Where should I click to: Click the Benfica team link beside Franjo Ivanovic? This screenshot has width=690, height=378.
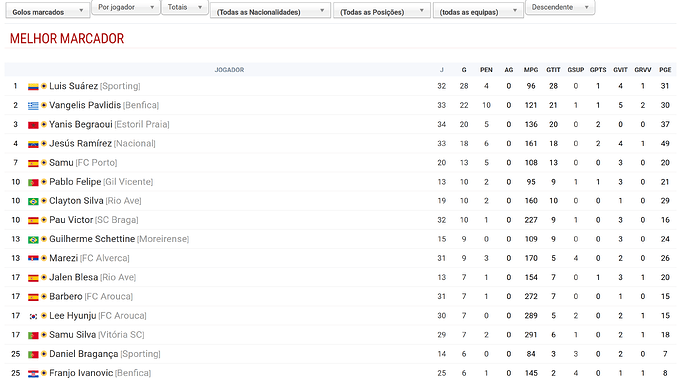coord(133,373)
